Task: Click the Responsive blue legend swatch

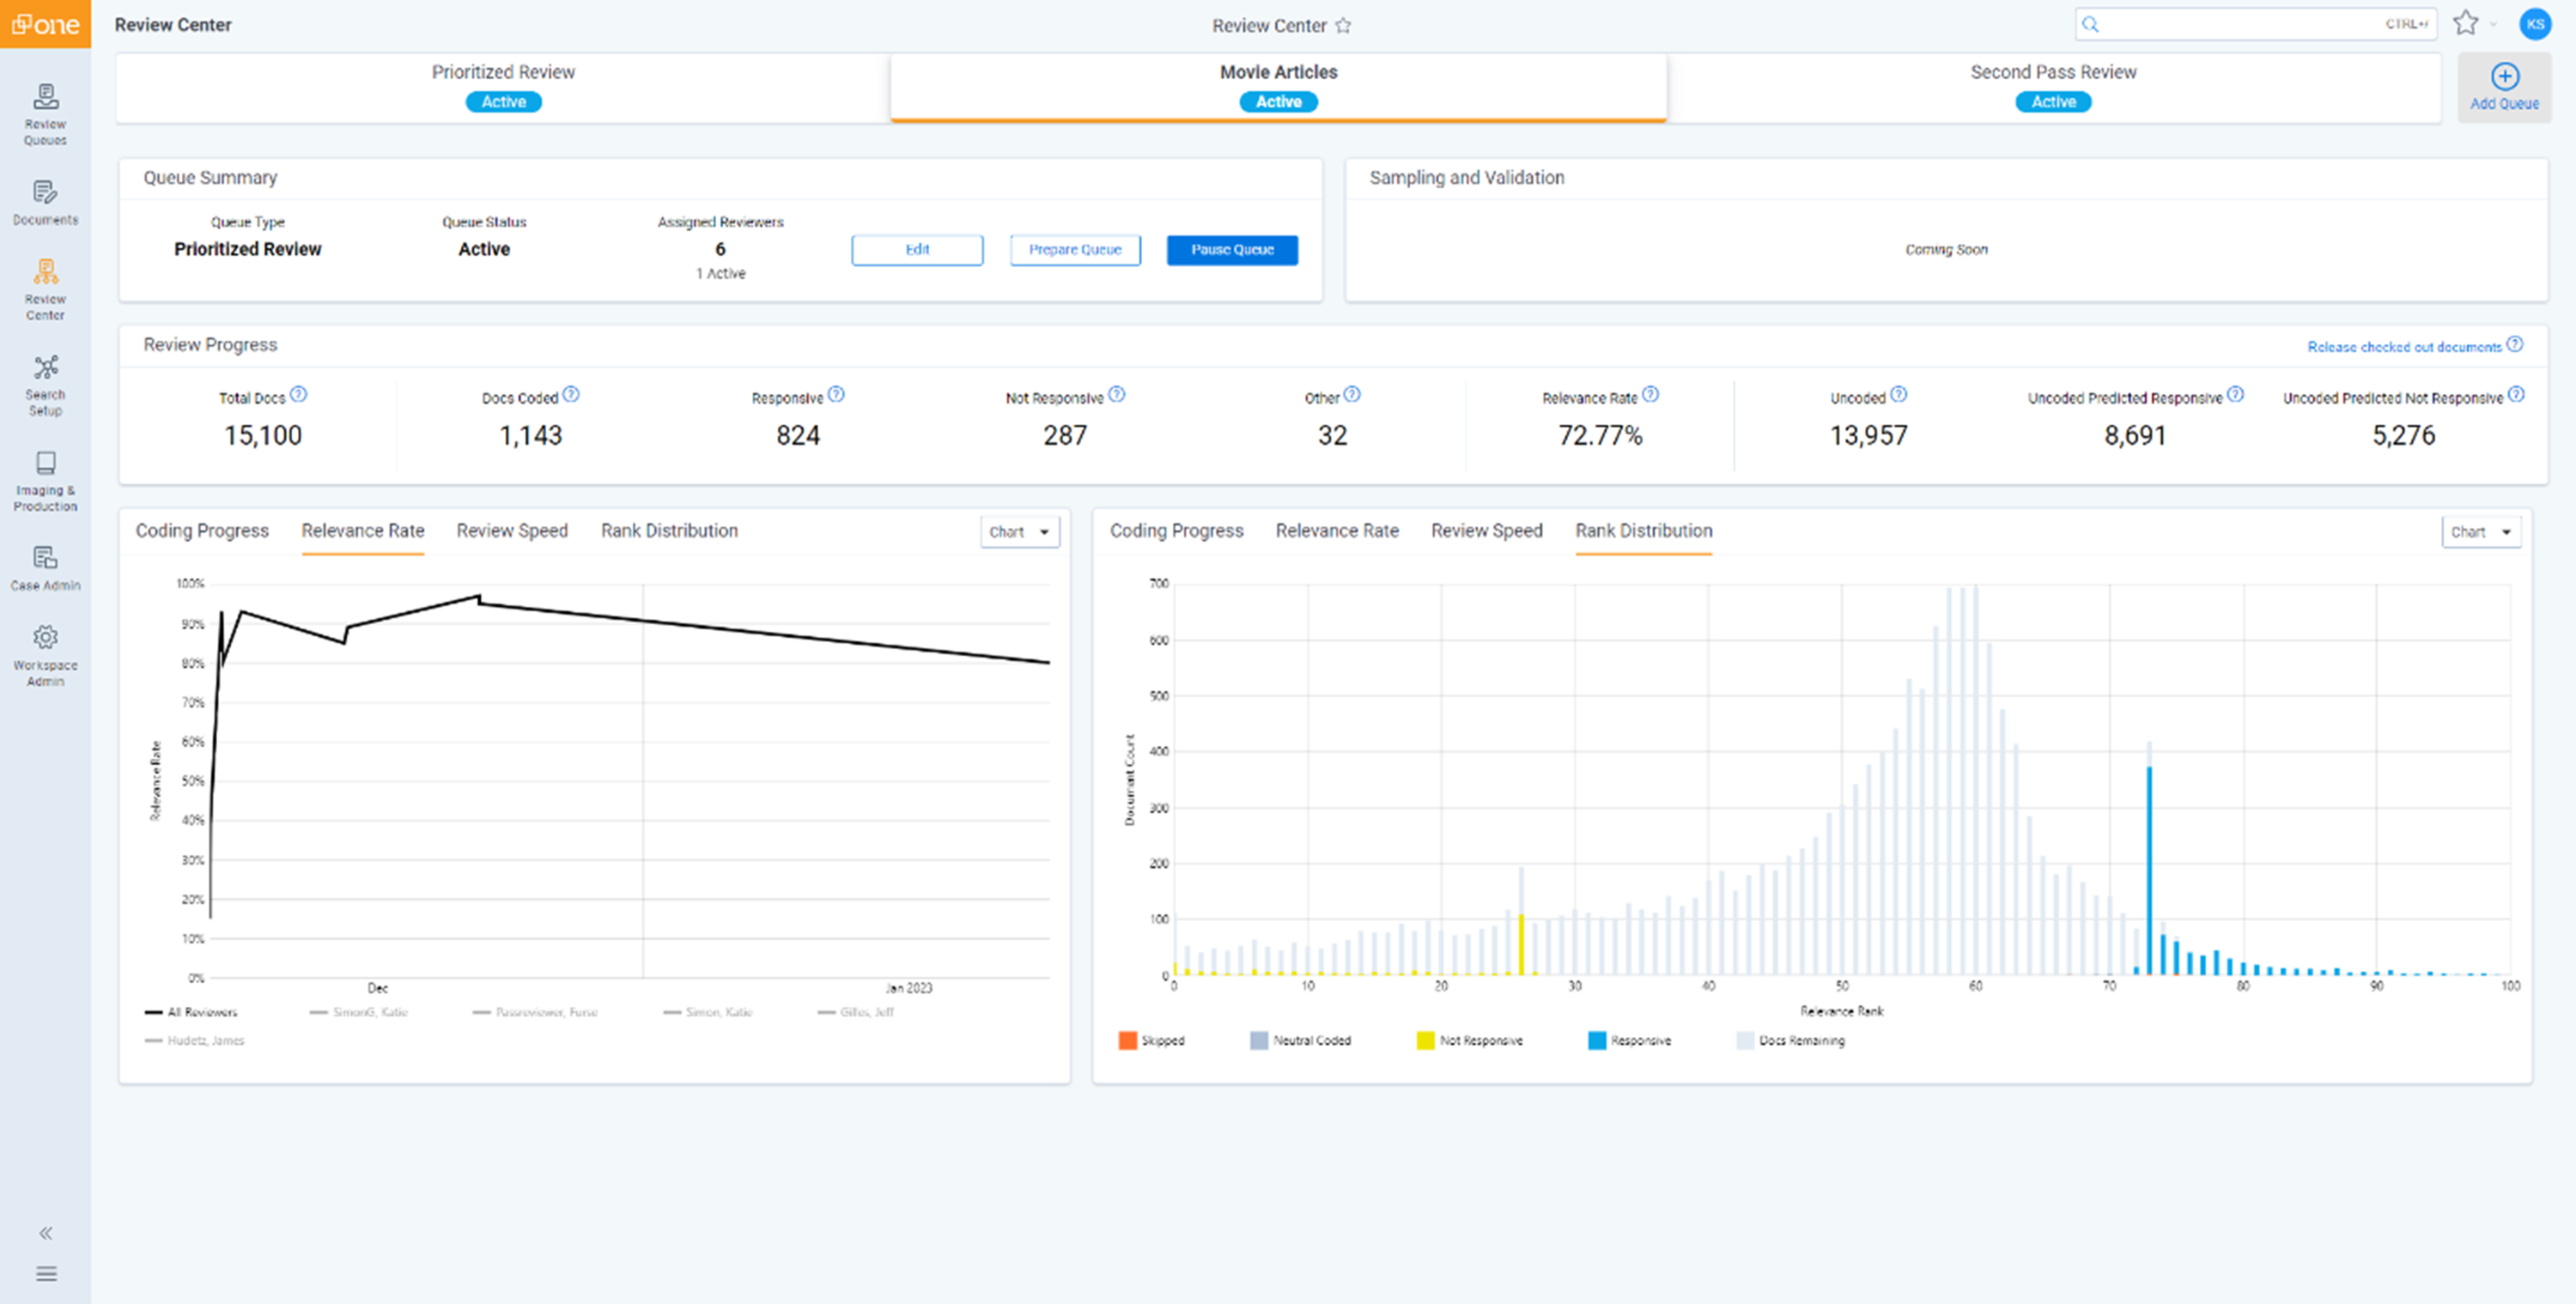Action: point(1596,1040)
